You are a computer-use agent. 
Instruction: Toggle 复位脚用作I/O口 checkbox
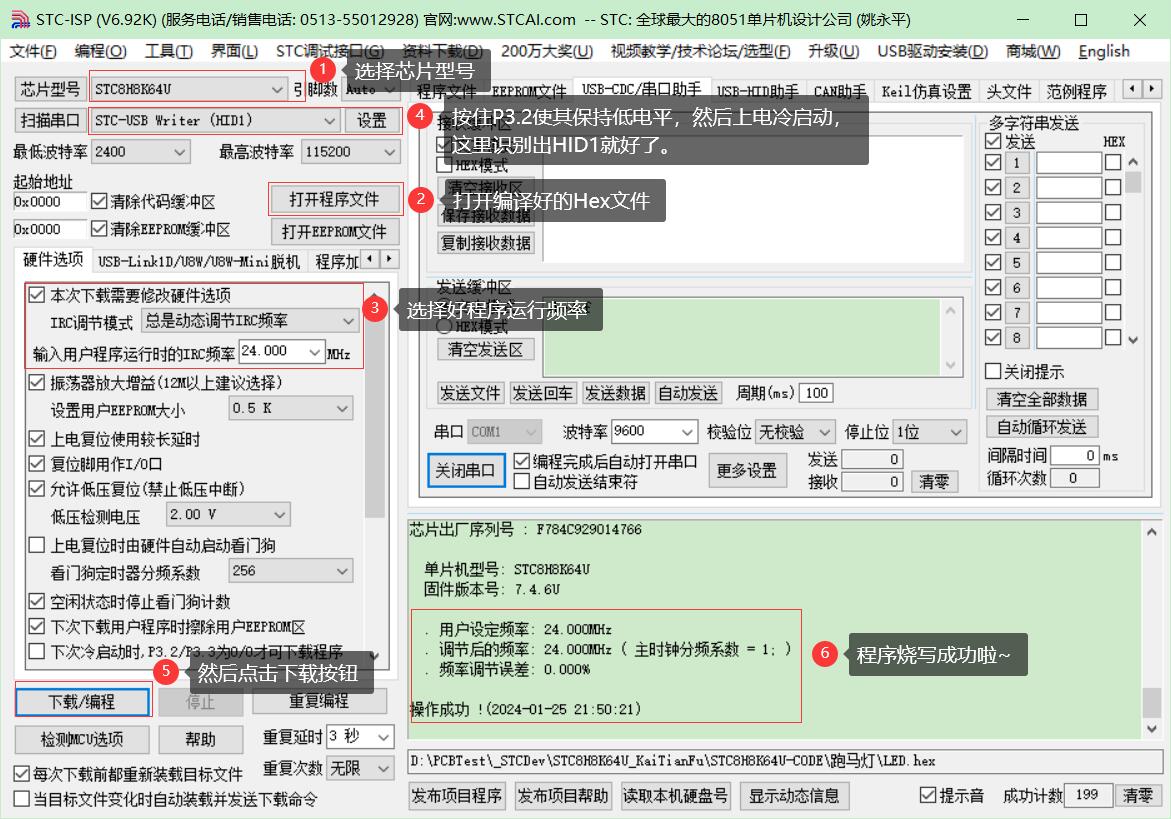coord(36,464)
